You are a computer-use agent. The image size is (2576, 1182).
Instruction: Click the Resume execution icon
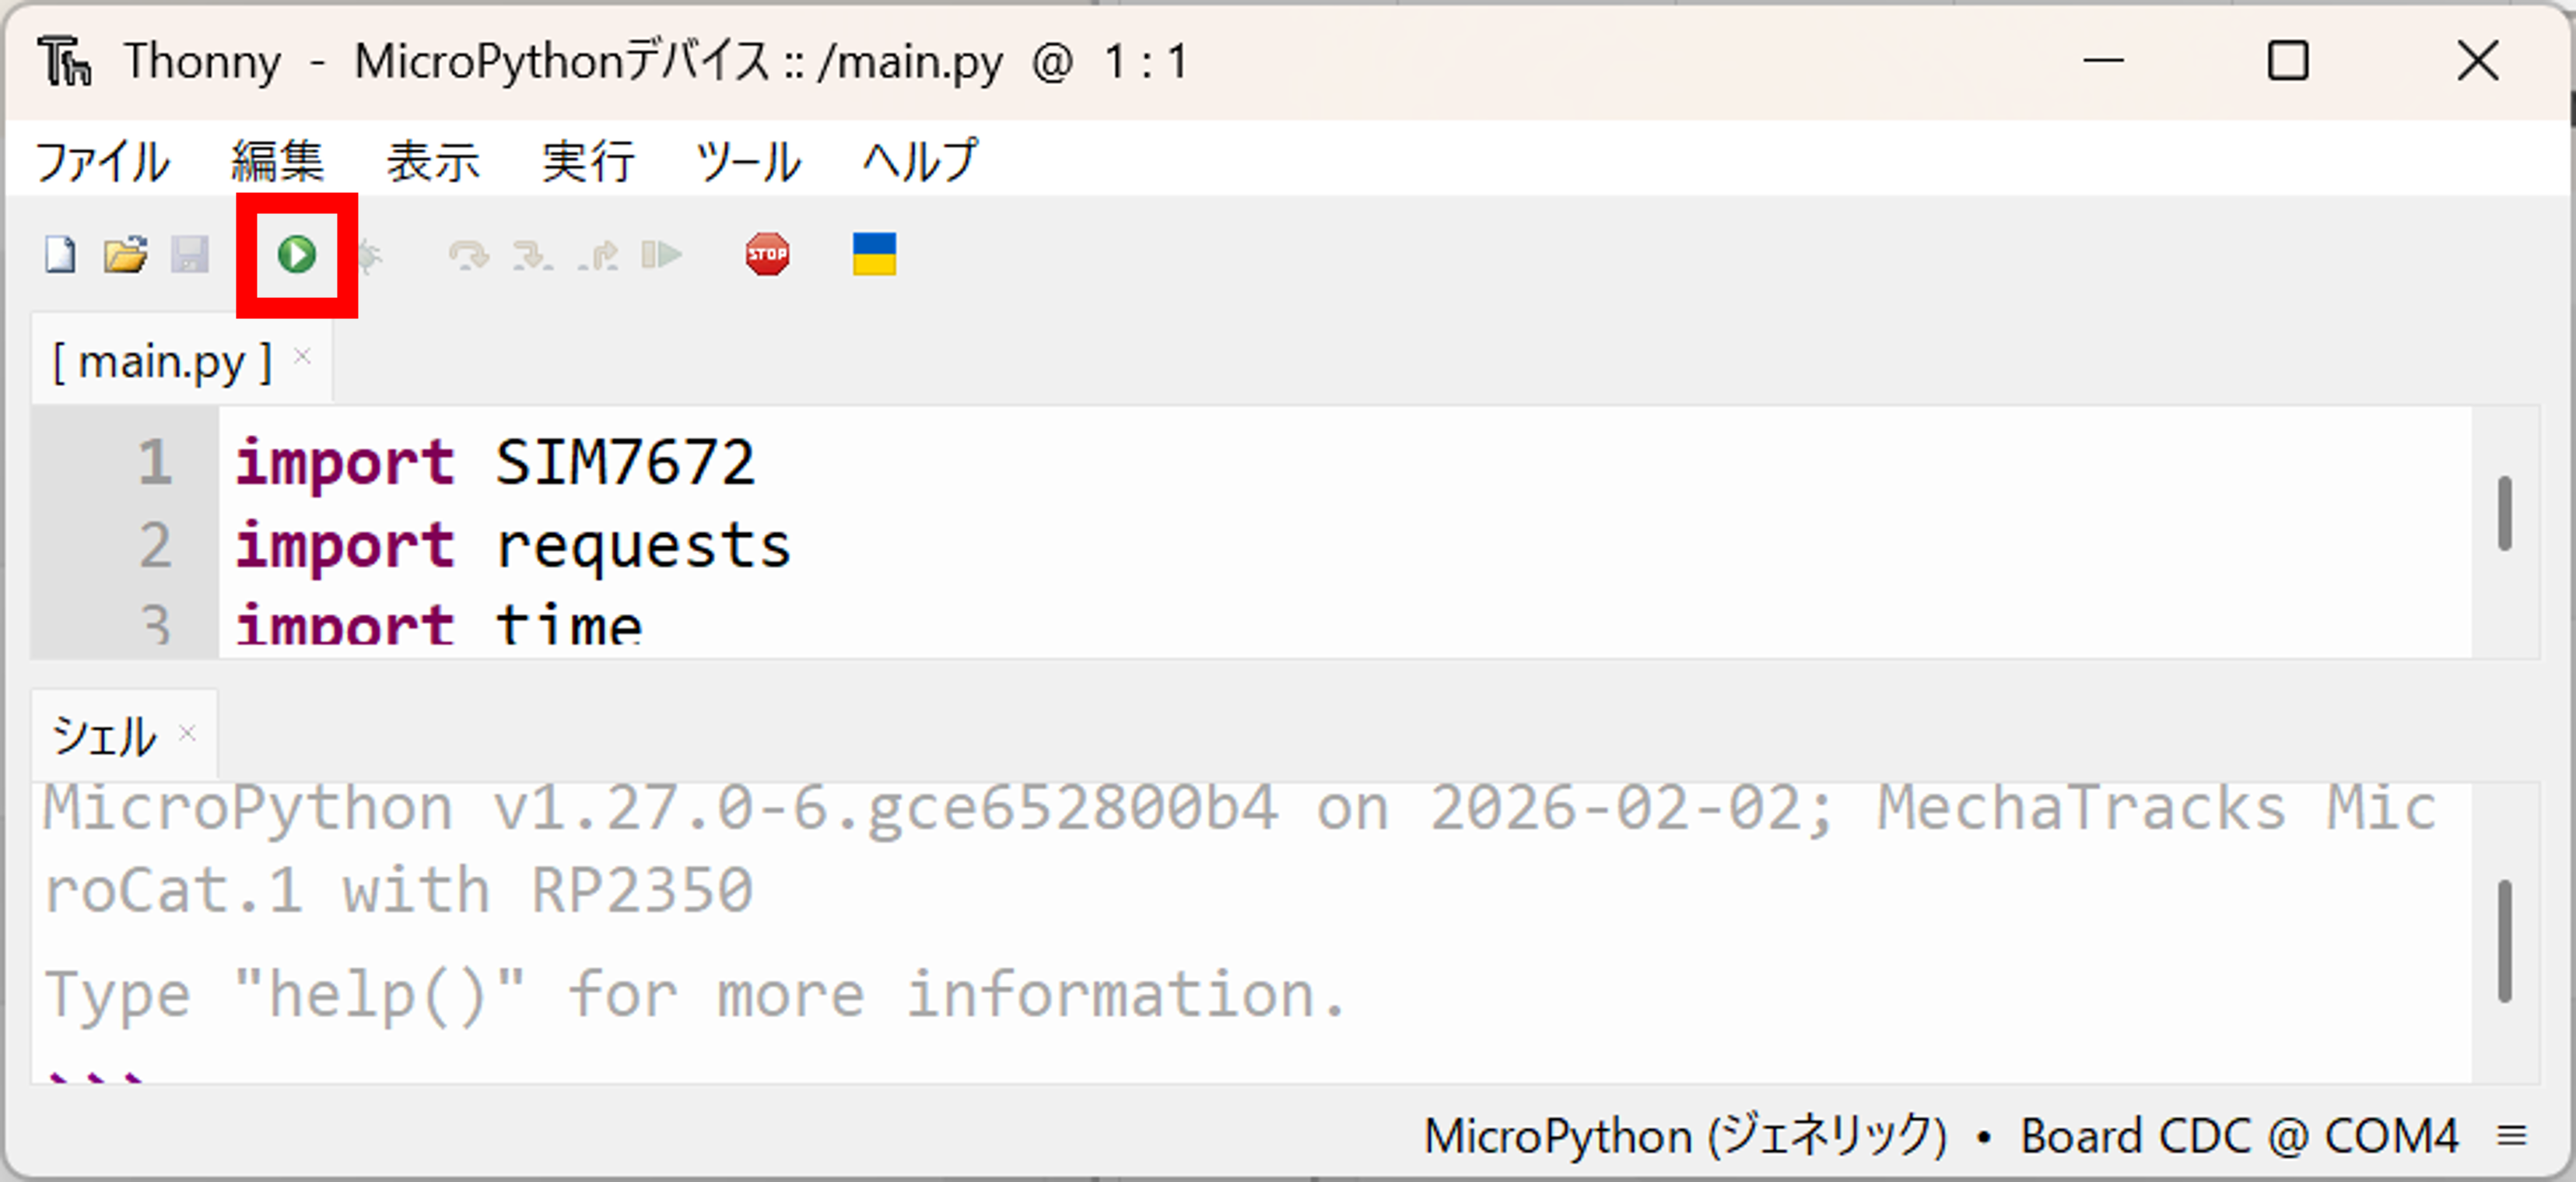click(x=662, y=256)
